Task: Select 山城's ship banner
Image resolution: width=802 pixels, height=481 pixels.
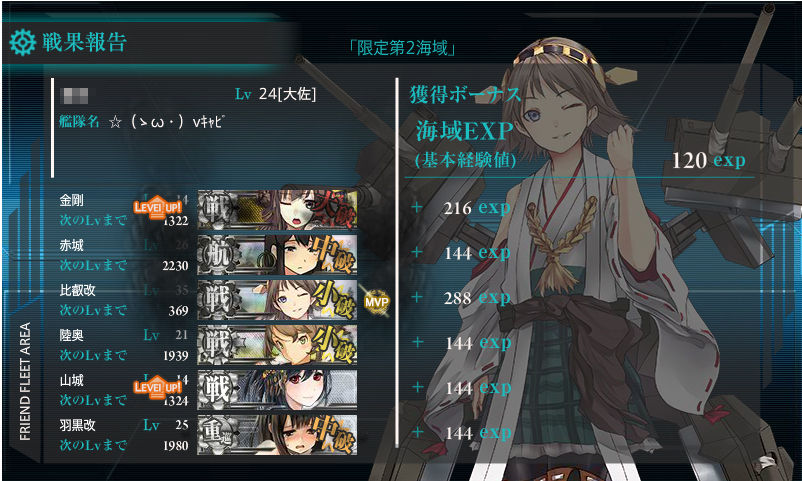Action: 277,389
